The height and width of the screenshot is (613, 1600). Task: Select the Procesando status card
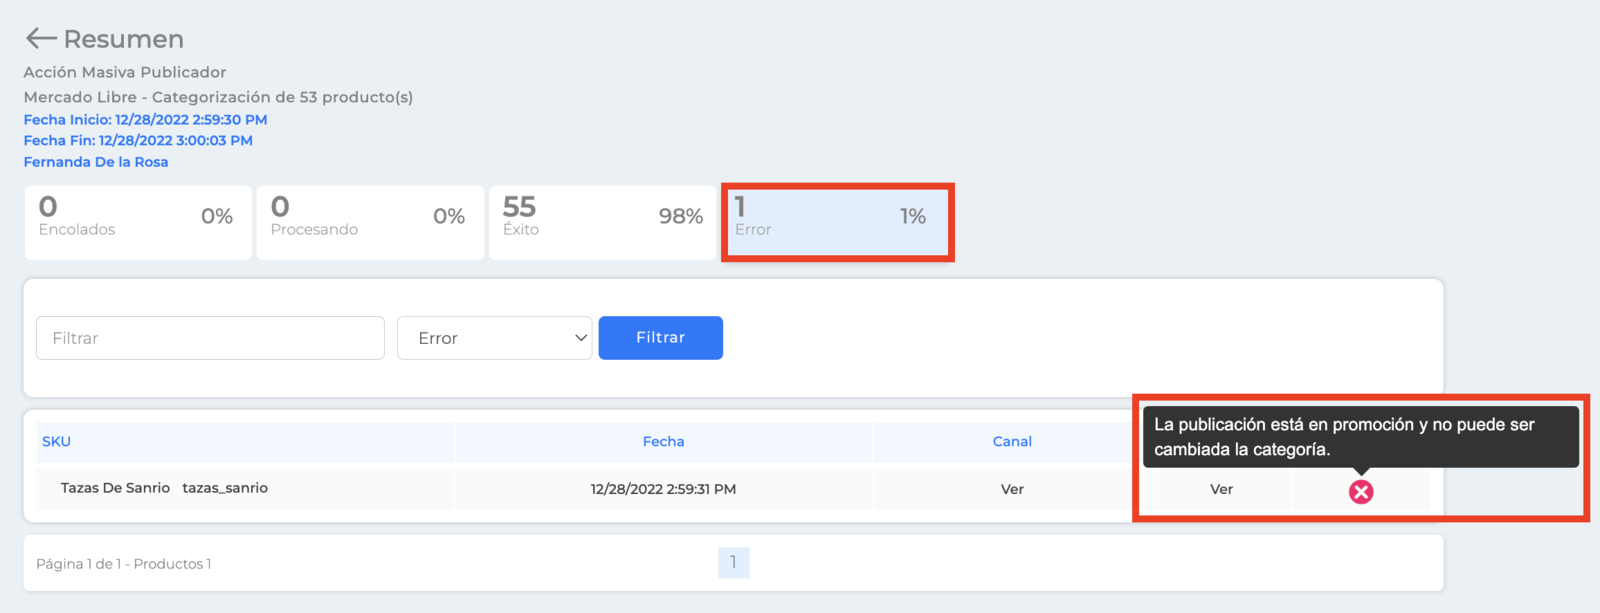(370, 222)
